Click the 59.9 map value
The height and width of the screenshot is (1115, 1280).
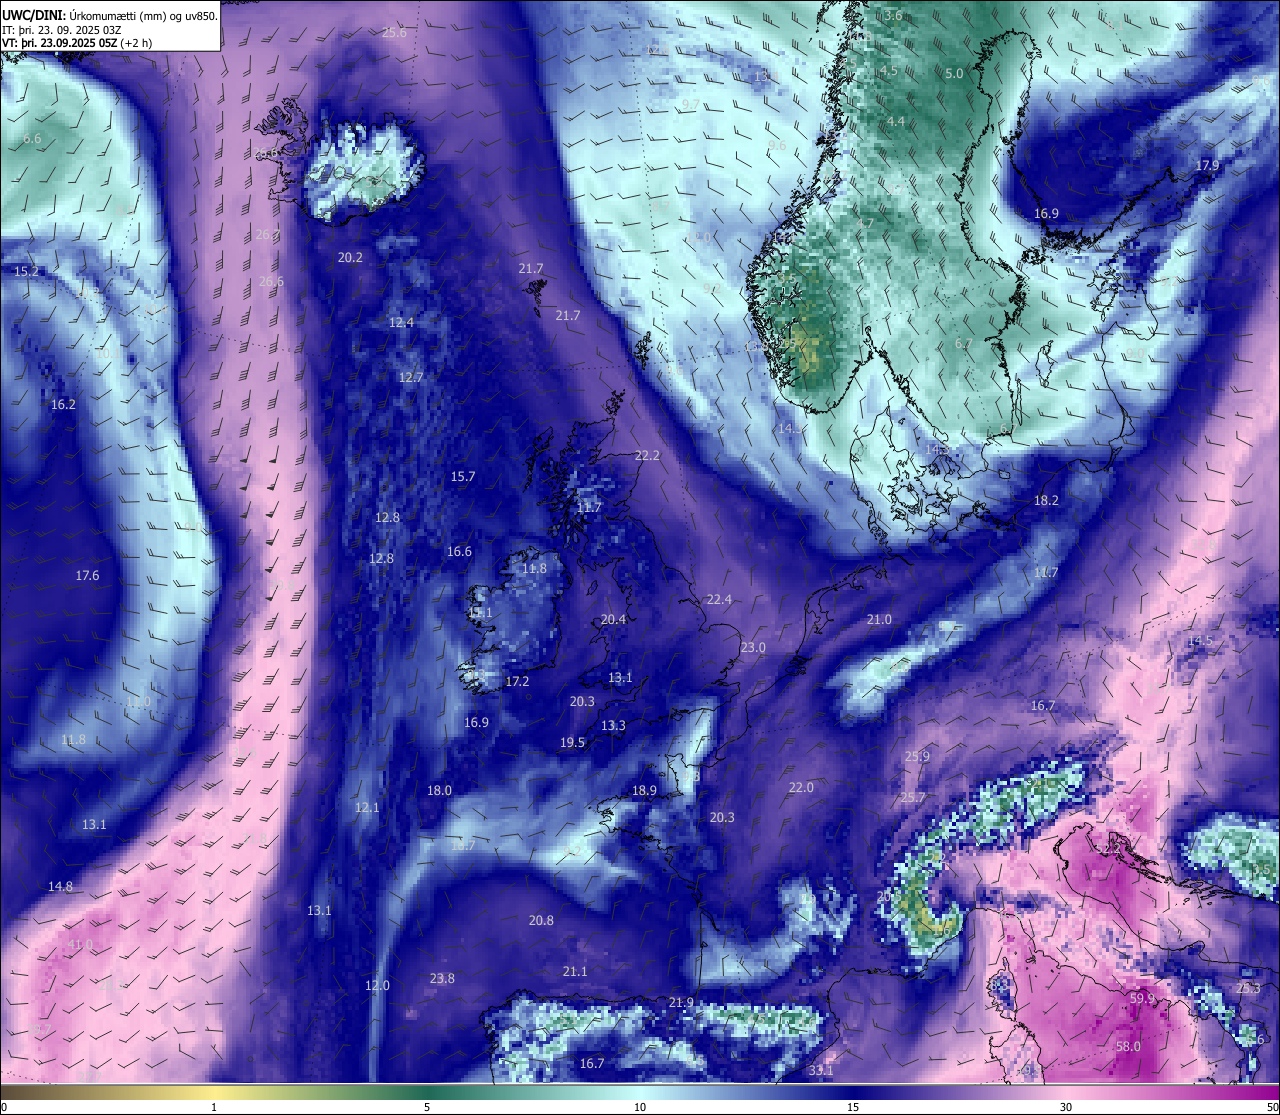[1142, 998]
